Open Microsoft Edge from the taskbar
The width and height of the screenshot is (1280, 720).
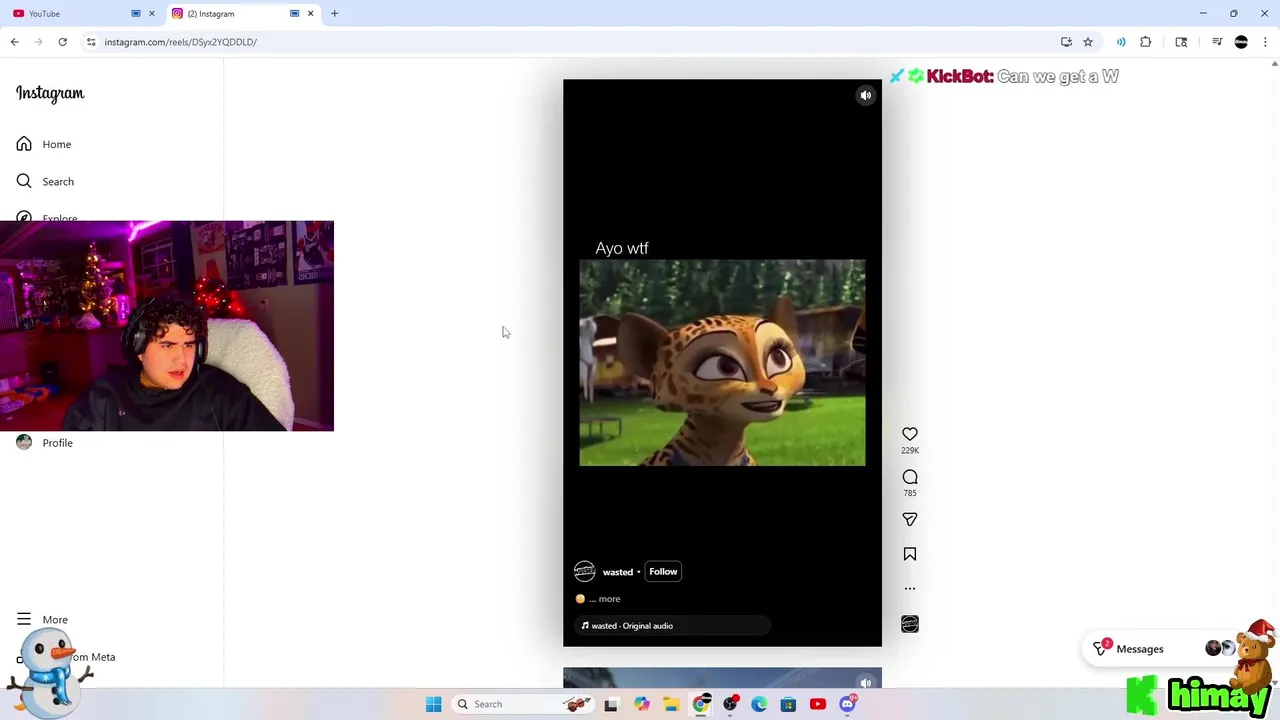pyautogui.click(x=759, y=704)
